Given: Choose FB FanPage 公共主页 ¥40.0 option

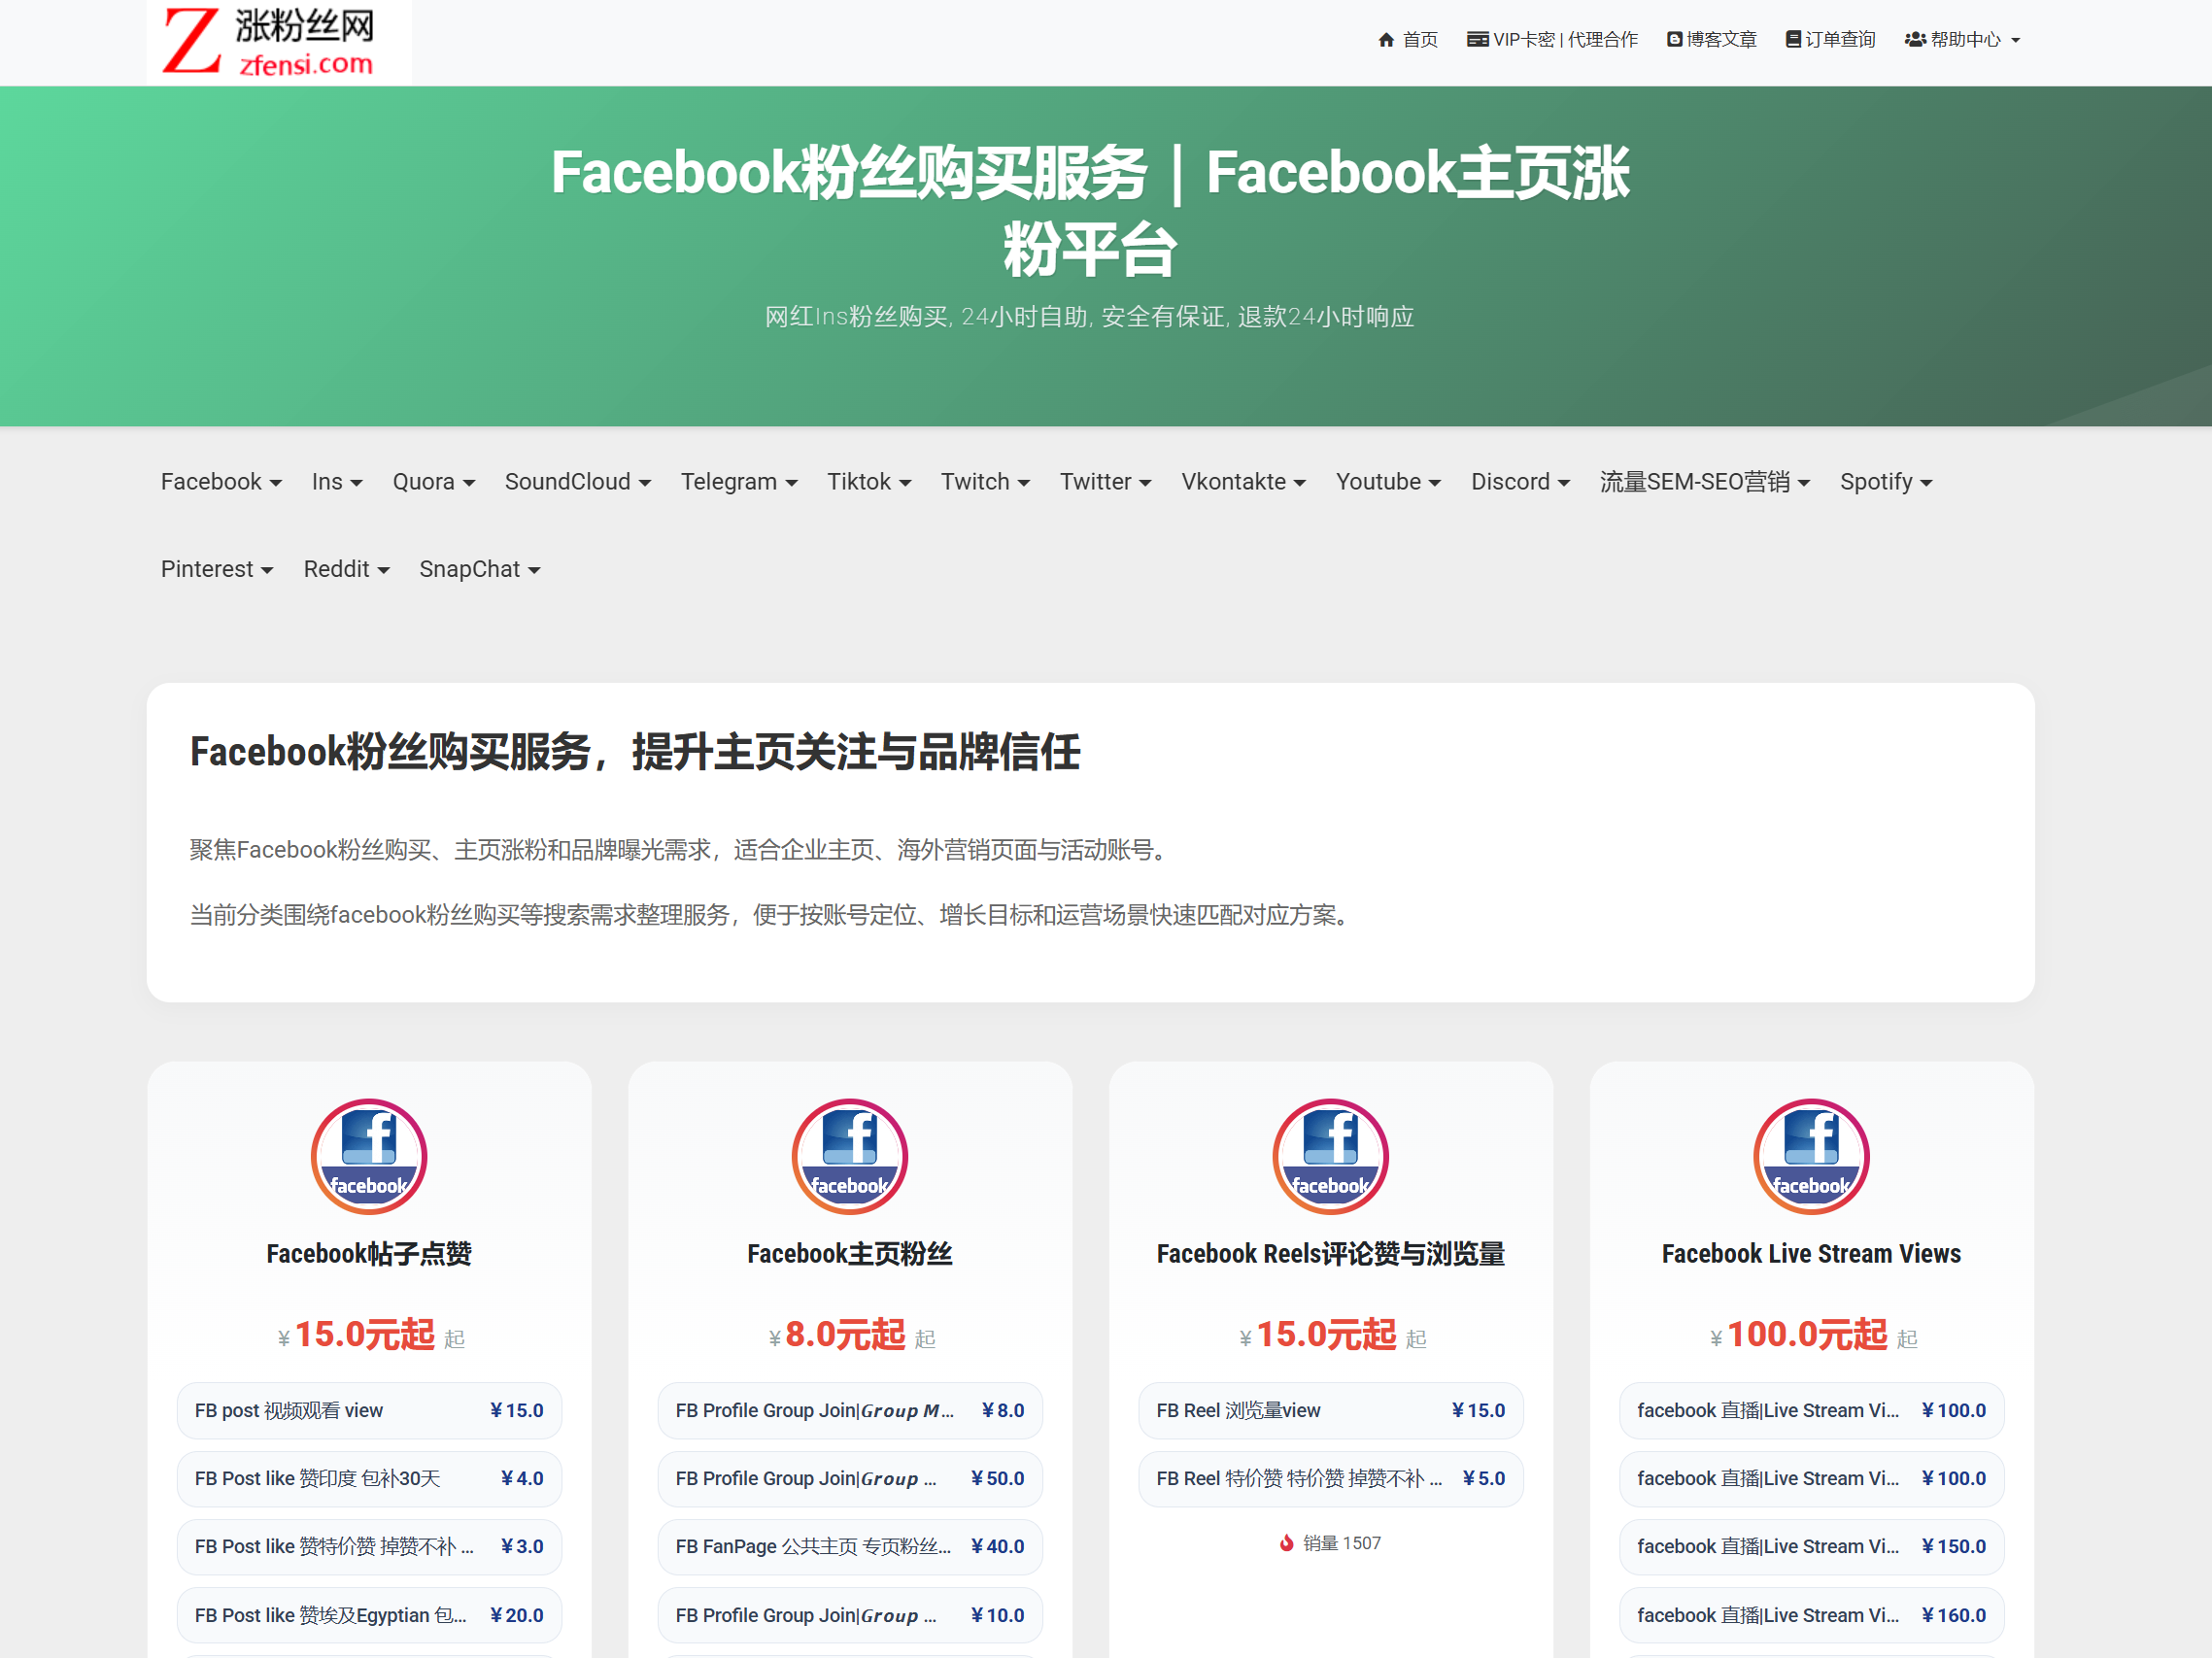Looking at the screenshot, I should coord(849,1546).
